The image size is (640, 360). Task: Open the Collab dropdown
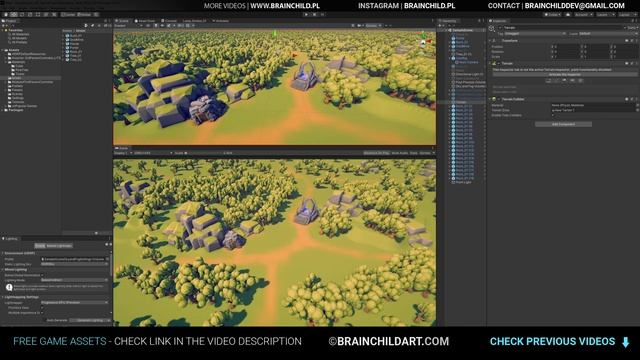click(x=552, y=15)
